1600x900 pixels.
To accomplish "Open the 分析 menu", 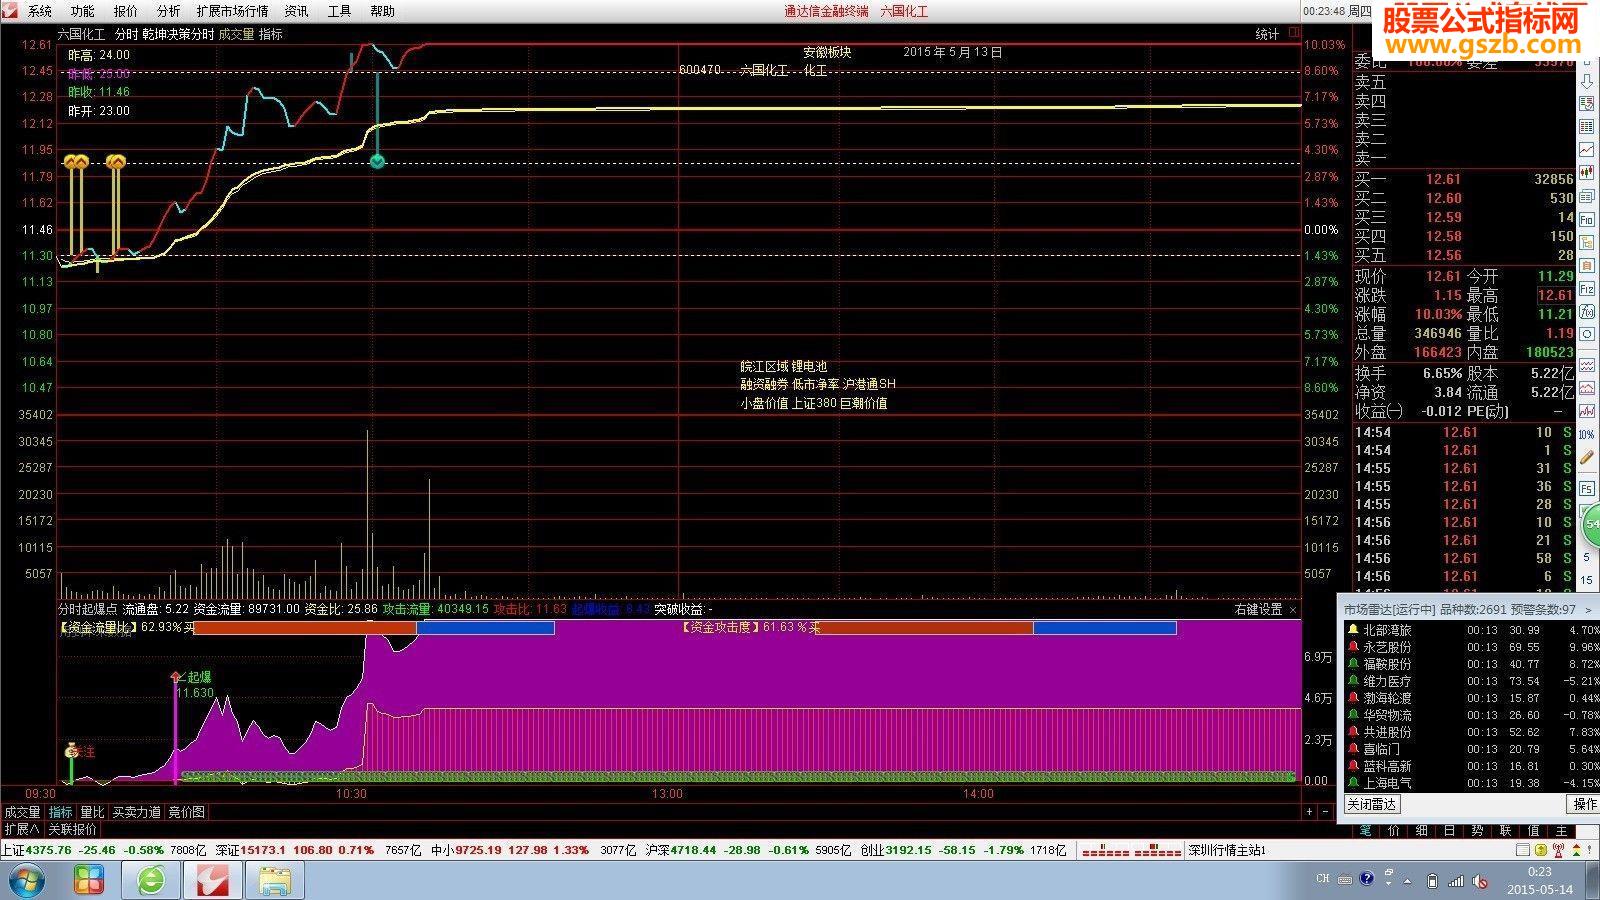I will coord(169,11).
